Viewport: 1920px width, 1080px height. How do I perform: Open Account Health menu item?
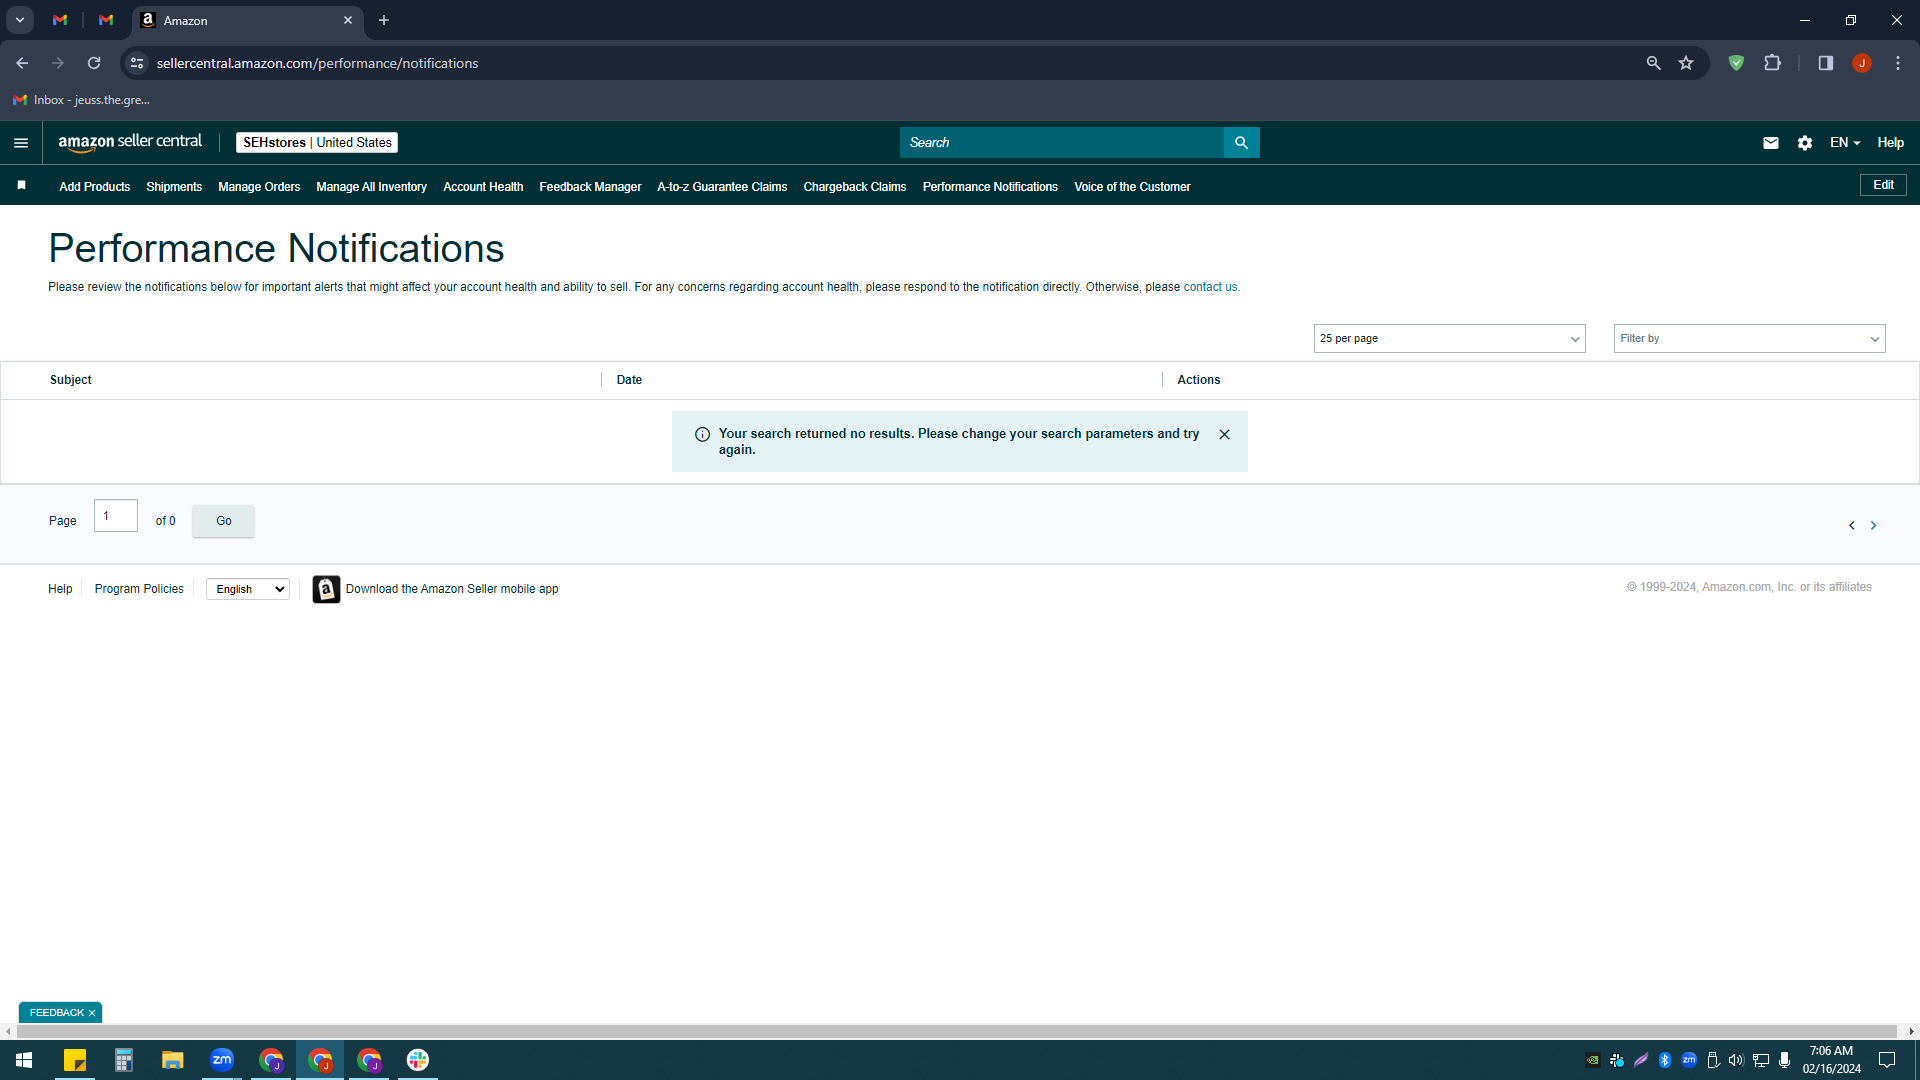tap(483, 187)
